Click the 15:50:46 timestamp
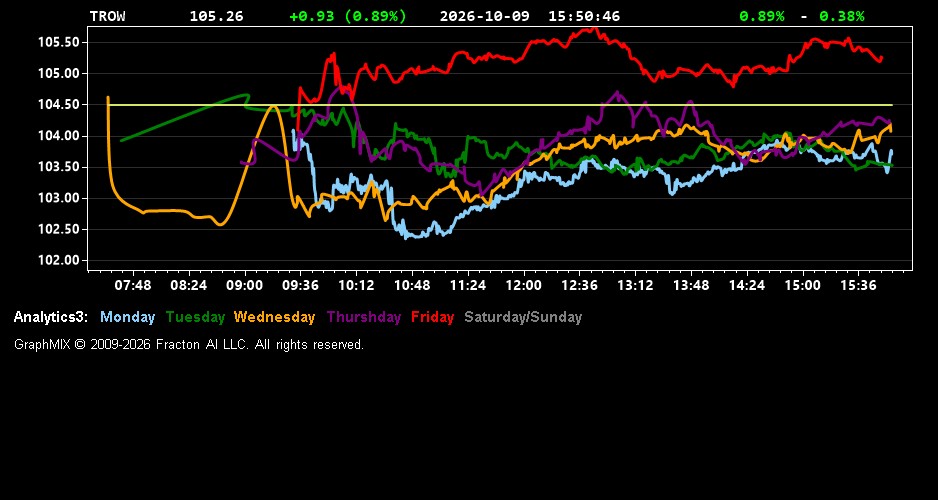The height and width of the screenshot is (500, 938). 584,17
